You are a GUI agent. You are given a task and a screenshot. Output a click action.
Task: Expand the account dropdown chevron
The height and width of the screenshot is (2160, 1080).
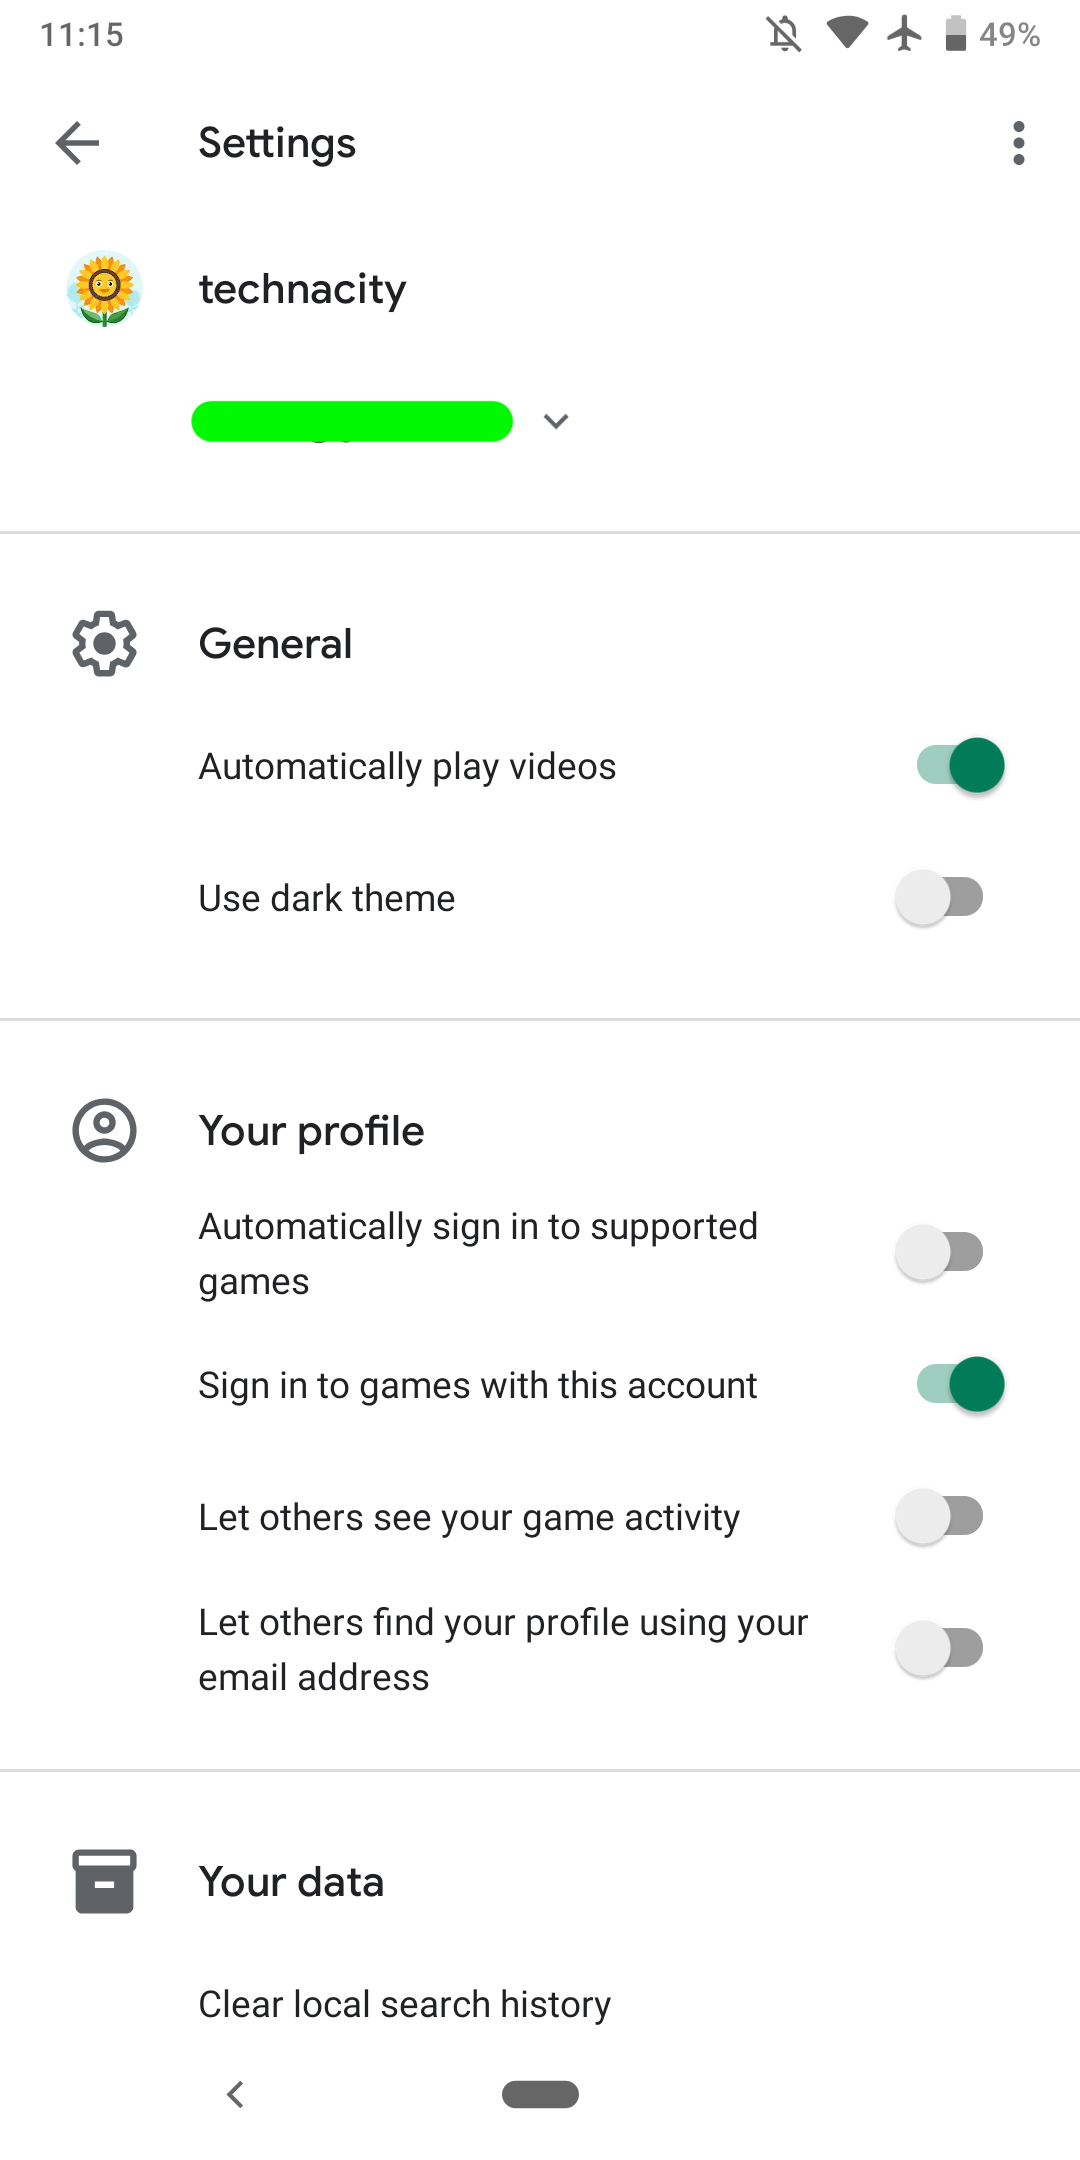pos(556,421)
